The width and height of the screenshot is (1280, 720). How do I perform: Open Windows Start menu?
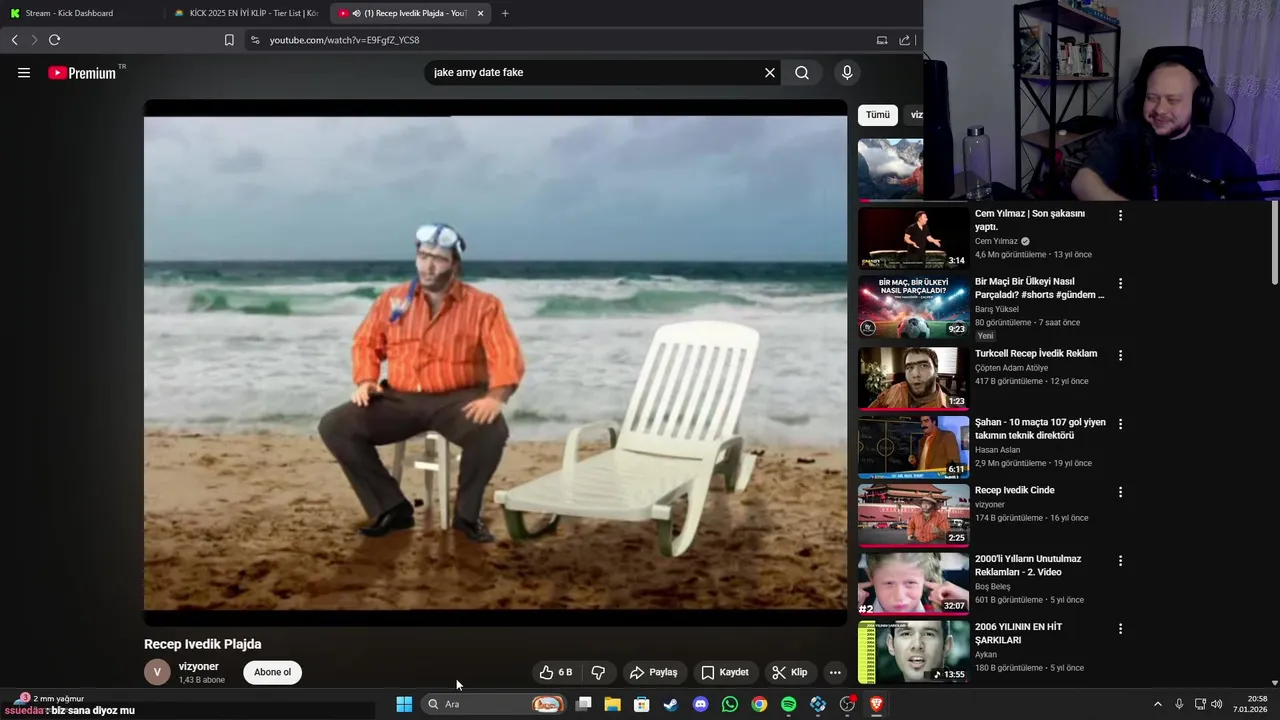click(404, 704)
